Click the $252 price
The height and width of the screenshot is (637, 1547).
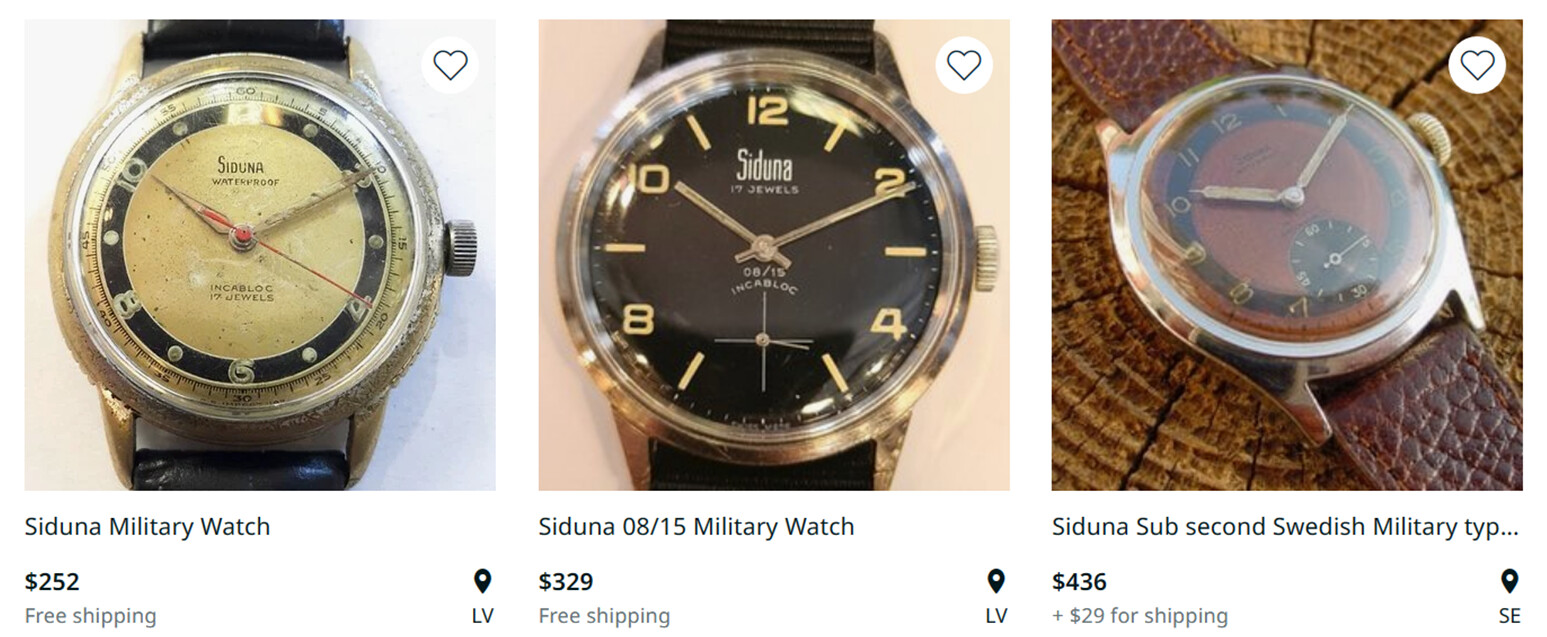[x=52, y=581]
